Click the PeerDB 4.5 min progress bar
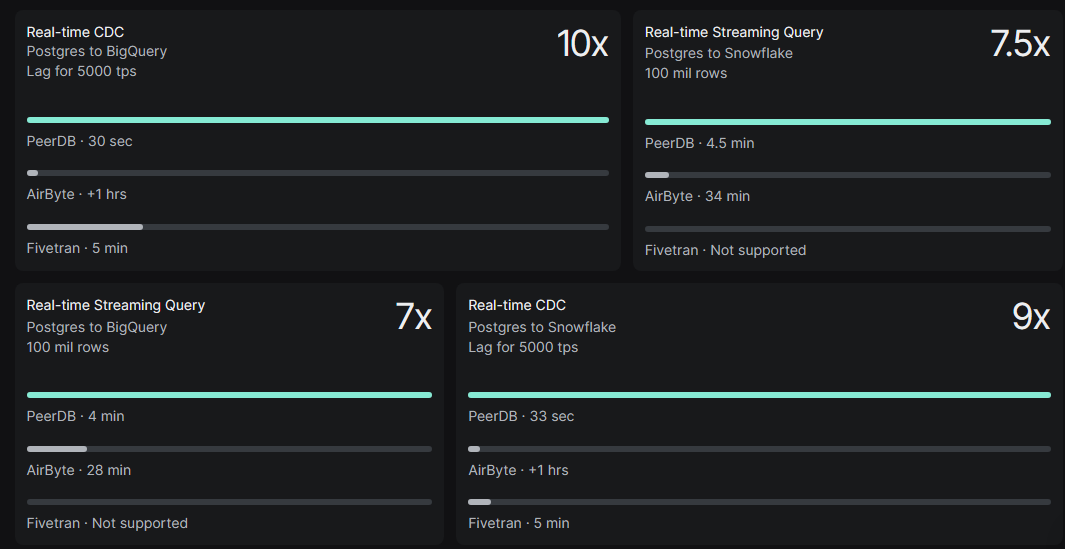This screenshot has width=1065, height=549. (848, 122)
